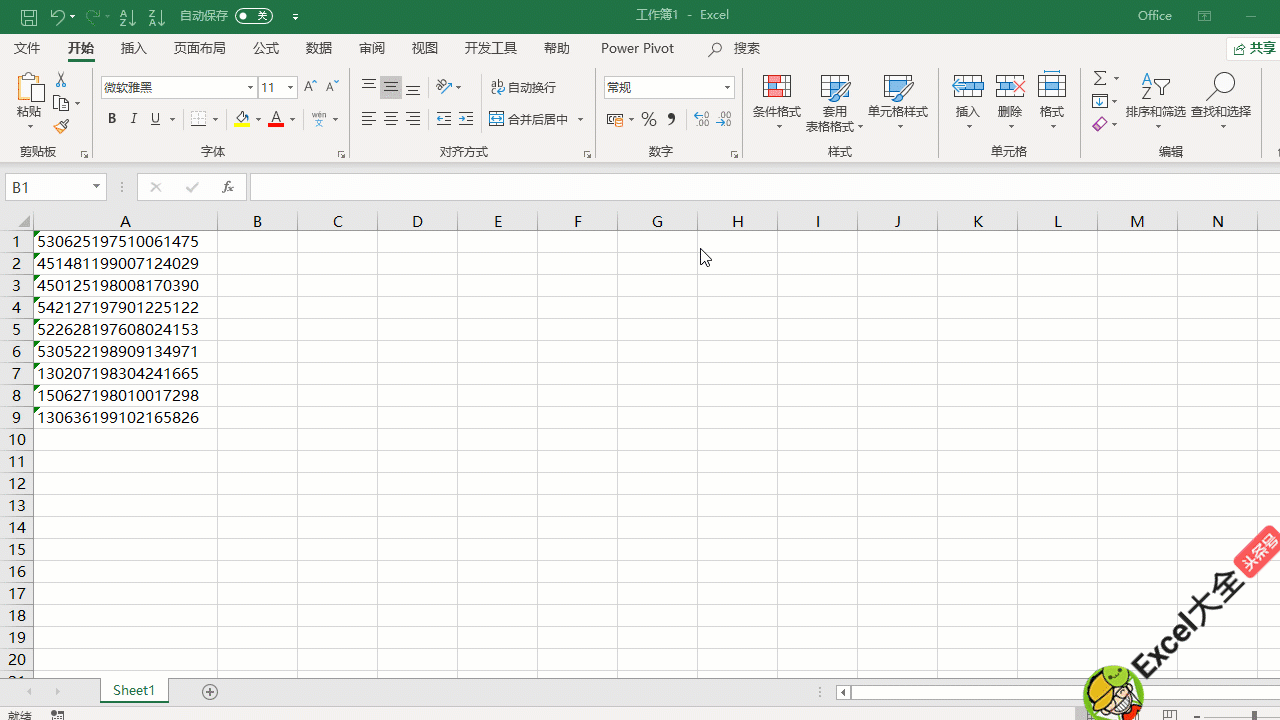This screenshot has height=720, width=1280.
Task: Toggle the AutoSave switch
Action: click(x=254, y=16)
